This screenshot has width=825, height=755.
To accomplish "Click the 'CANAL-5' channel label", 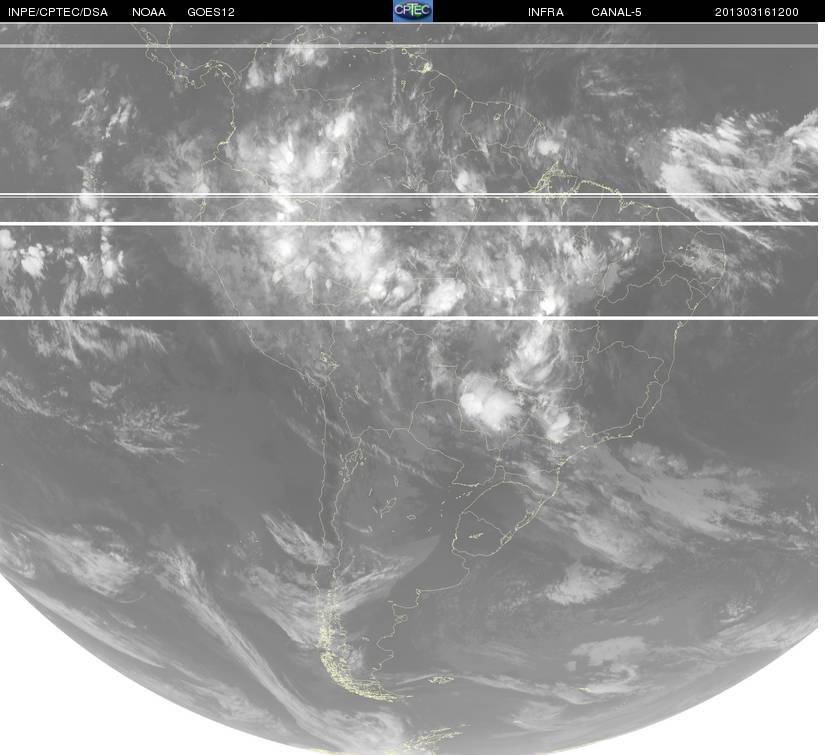I will (x=616, y=12).
